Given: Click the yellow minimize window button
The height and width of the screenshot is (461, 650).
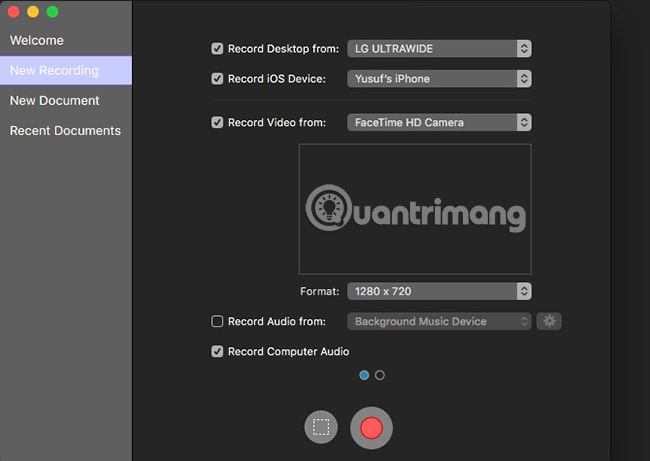Looking at the screenshot, I should coord(33,12).
